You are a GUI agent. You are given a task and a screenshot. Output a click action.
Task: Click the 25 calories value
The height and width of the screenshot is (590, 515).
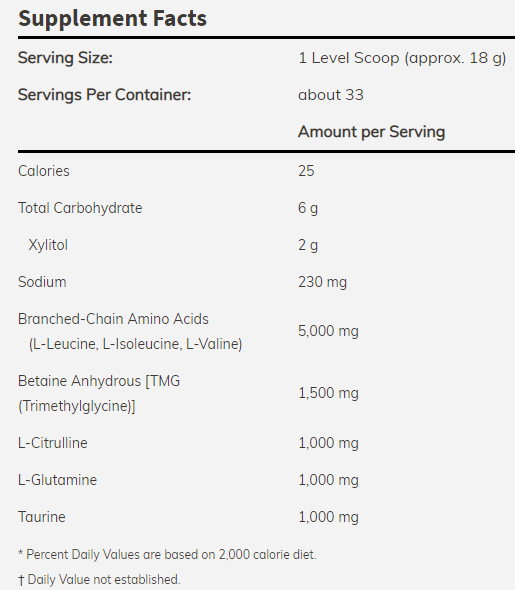coord(306,171)
